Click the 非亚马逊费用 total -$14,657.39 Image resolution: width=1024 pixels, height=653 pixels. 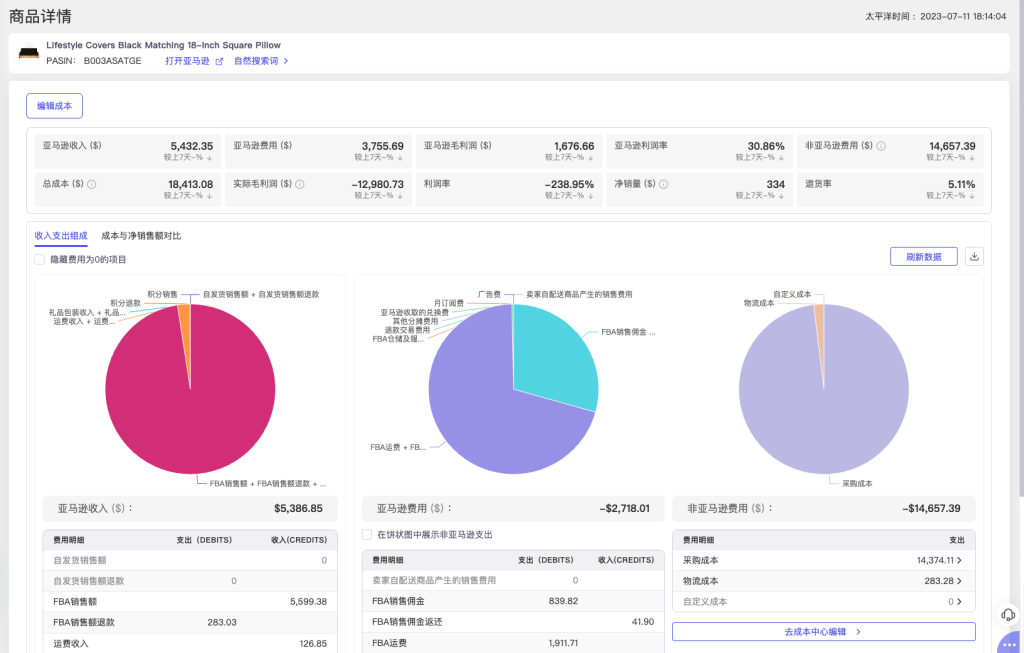tap(931, 508)
